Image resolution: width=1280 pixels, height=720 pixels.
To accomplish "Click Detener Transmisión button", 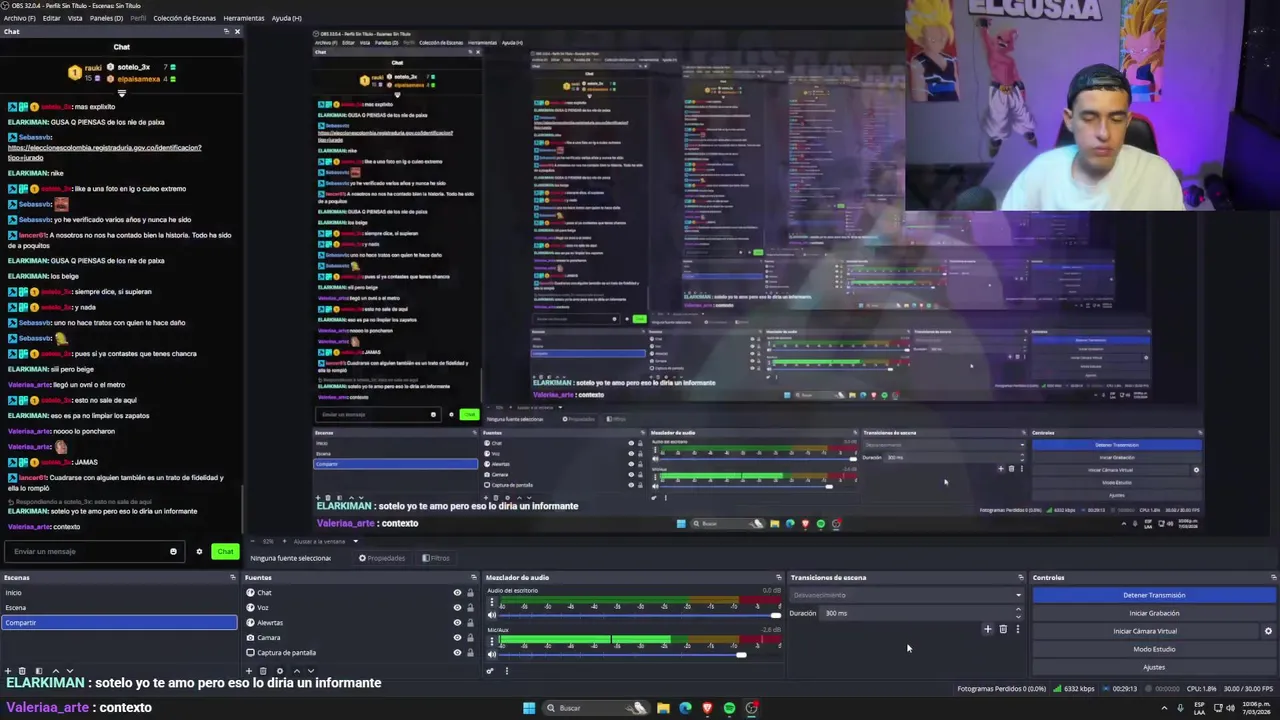I will click(x=1154, y=595).
